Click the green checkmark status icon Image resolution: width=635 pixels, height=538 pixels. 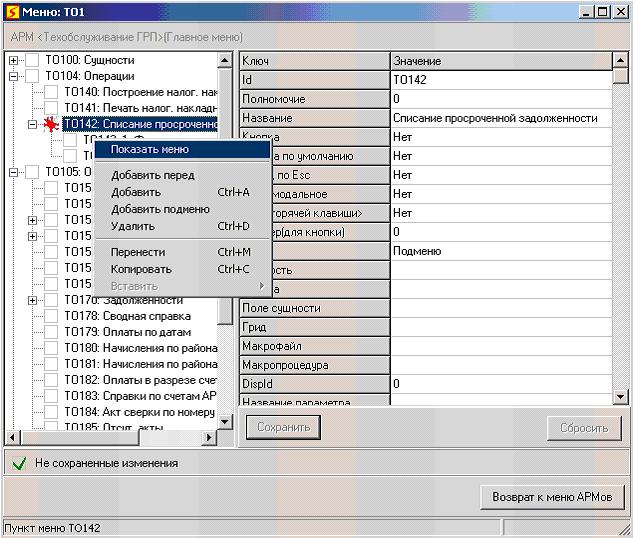[x=19, y=463]
